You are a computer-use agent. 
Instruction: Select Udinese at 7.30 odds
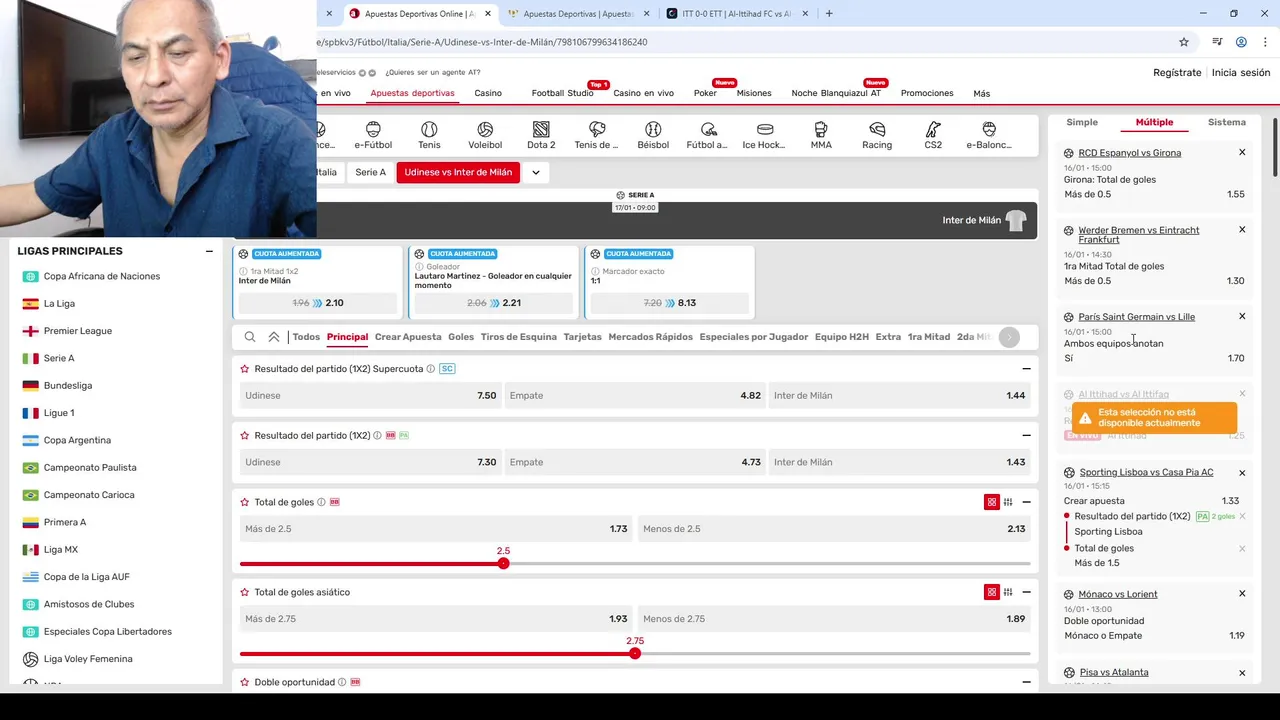(x=370, y=462)
